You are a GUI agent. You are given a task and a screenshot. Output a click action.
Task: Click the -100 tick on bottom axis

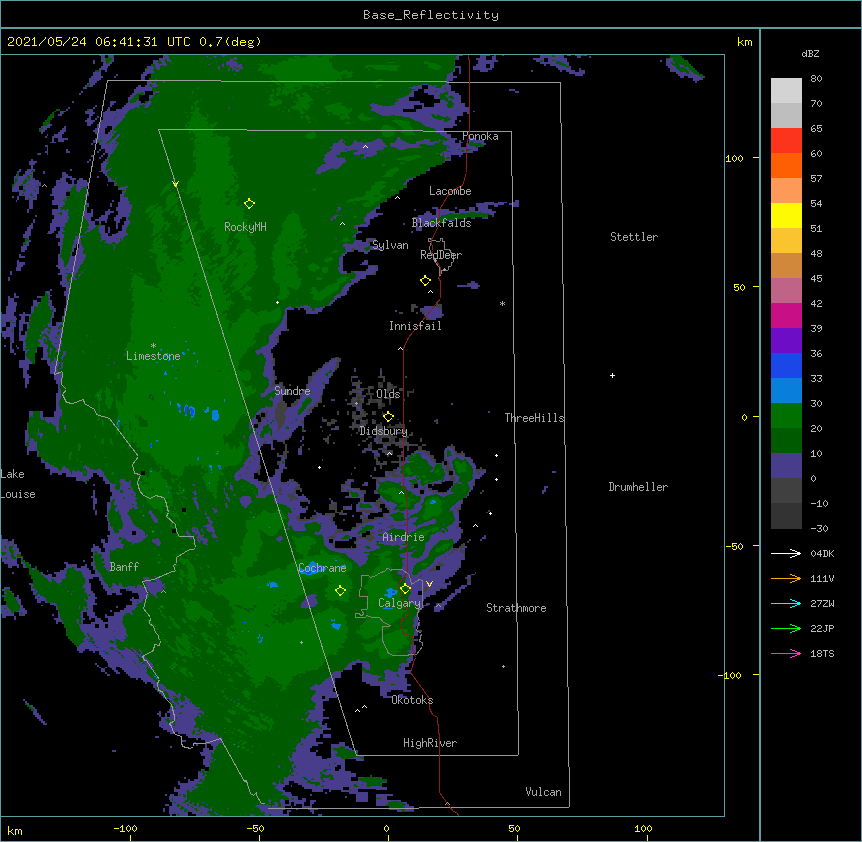pyautogui.click(x=125, y=828)
